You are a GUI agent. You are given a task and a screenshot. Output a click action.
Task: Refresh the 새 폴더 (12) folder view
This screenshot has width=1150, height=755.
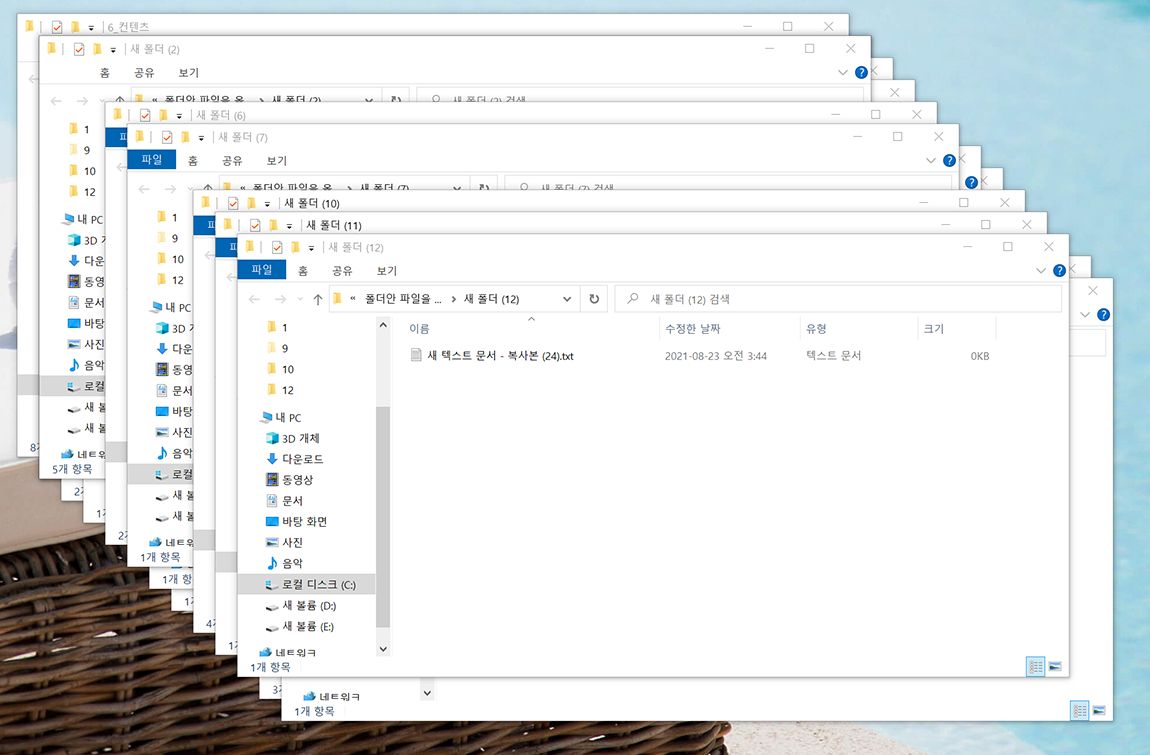(594, 299)
